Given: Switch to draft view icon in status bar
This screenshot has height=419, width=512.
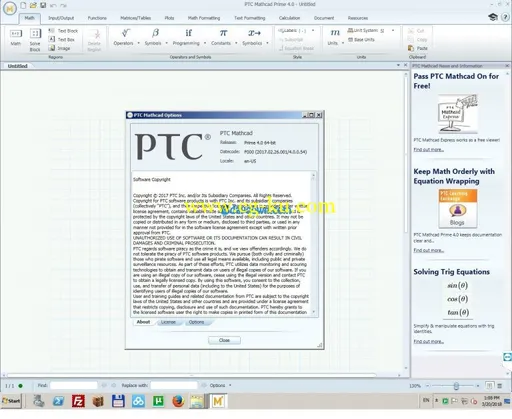Looking at the screenshot, I should (499, 386).
